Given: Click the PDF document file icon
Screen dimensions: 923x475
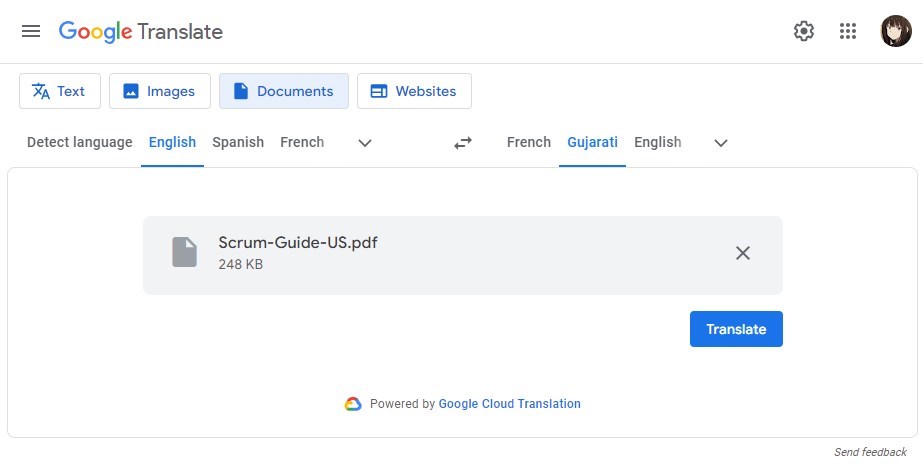Looking at the screenshot, I should tap(184, 252).
